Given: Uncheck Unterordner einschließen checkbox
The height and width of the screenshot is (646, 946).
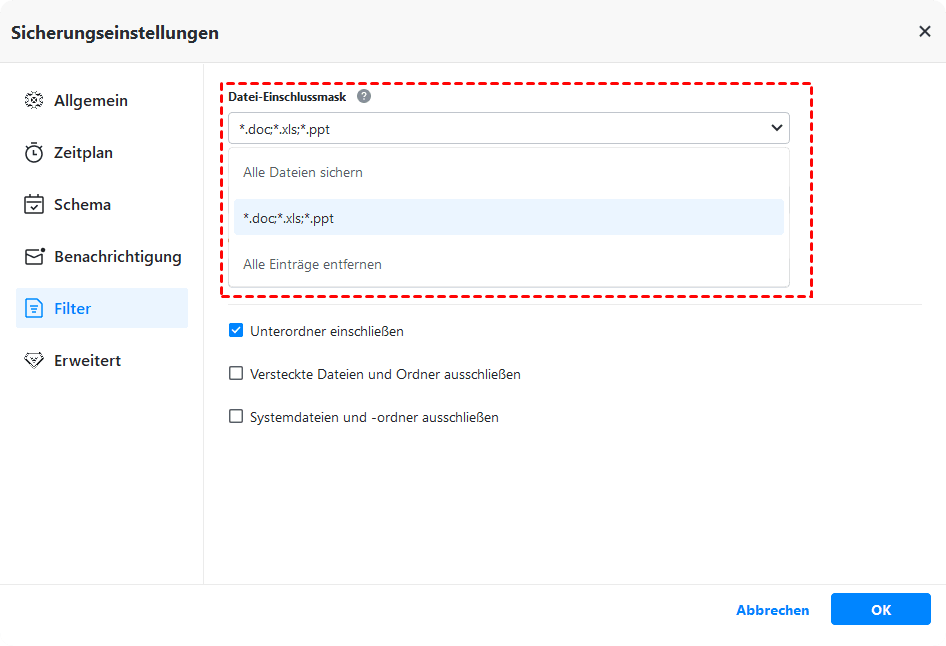Looking at the screenshot, I should click(x=236, y=330).
